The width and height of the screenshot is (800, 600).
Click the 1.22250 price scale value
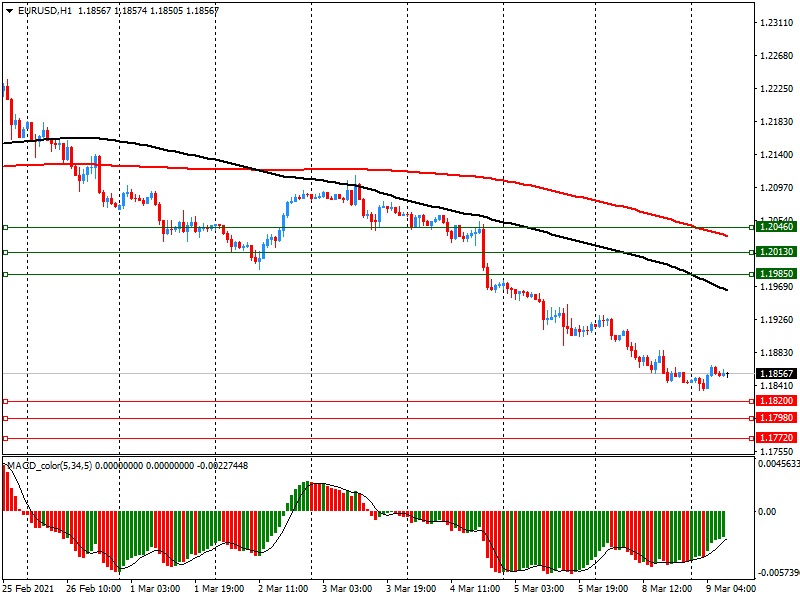[777, 89]
